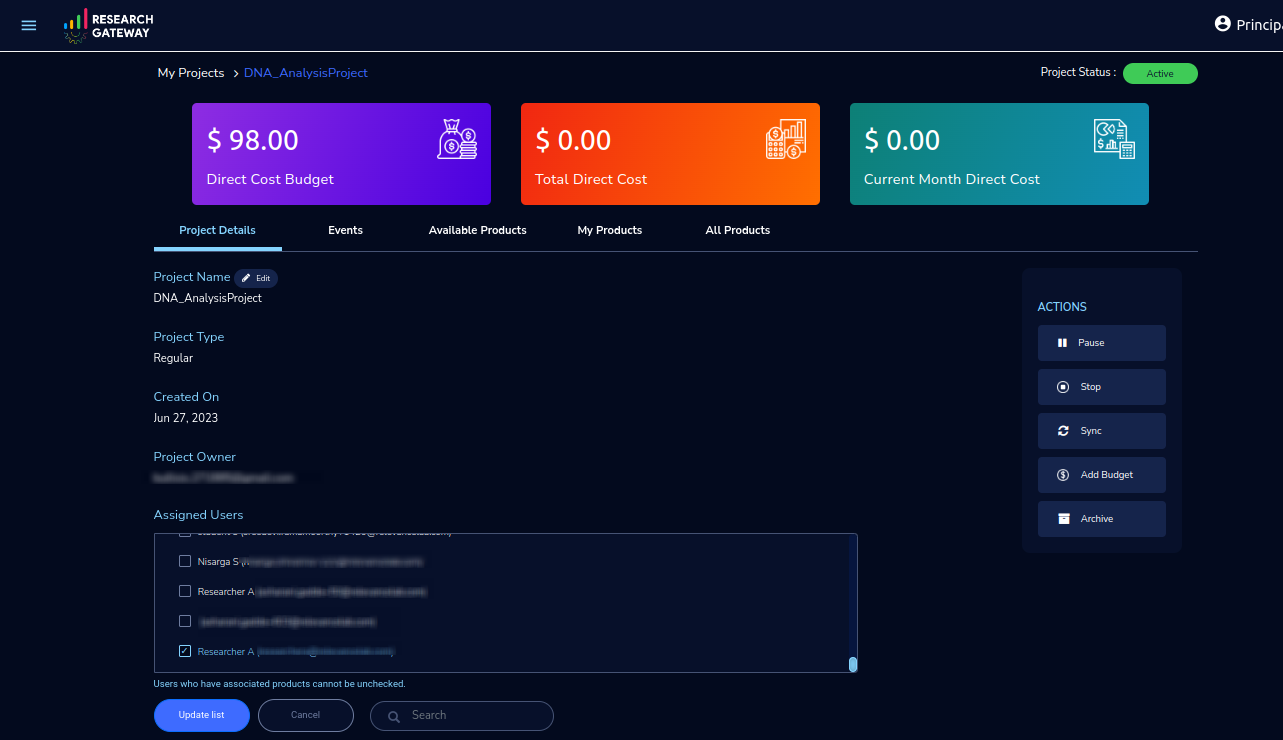
Task: Click the Current Month cost report icon
Action: point(1114,139)
